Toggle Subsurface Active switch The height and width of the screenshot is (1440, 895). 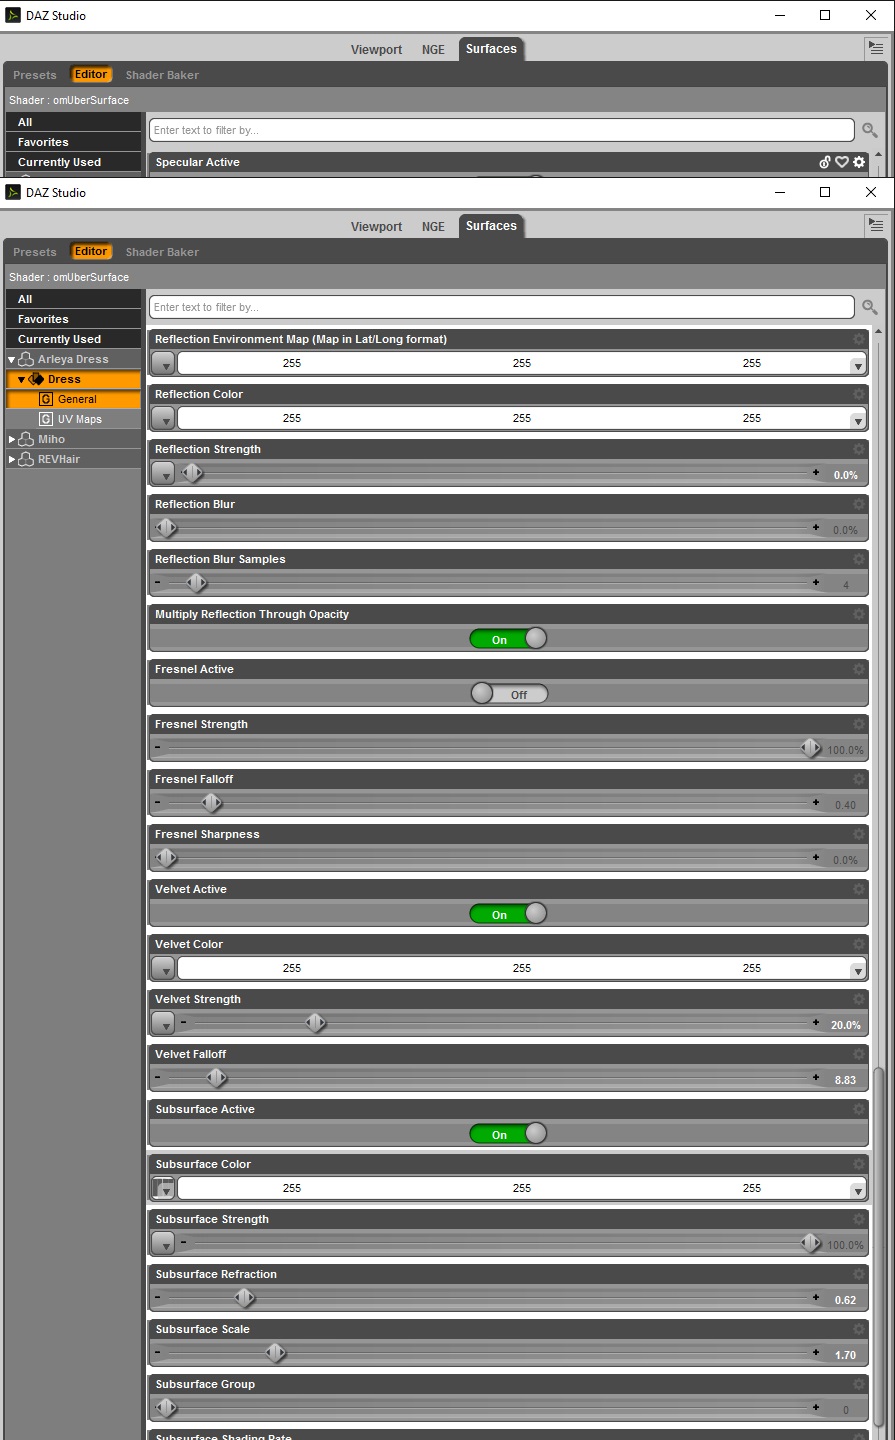click(509, 1134)
